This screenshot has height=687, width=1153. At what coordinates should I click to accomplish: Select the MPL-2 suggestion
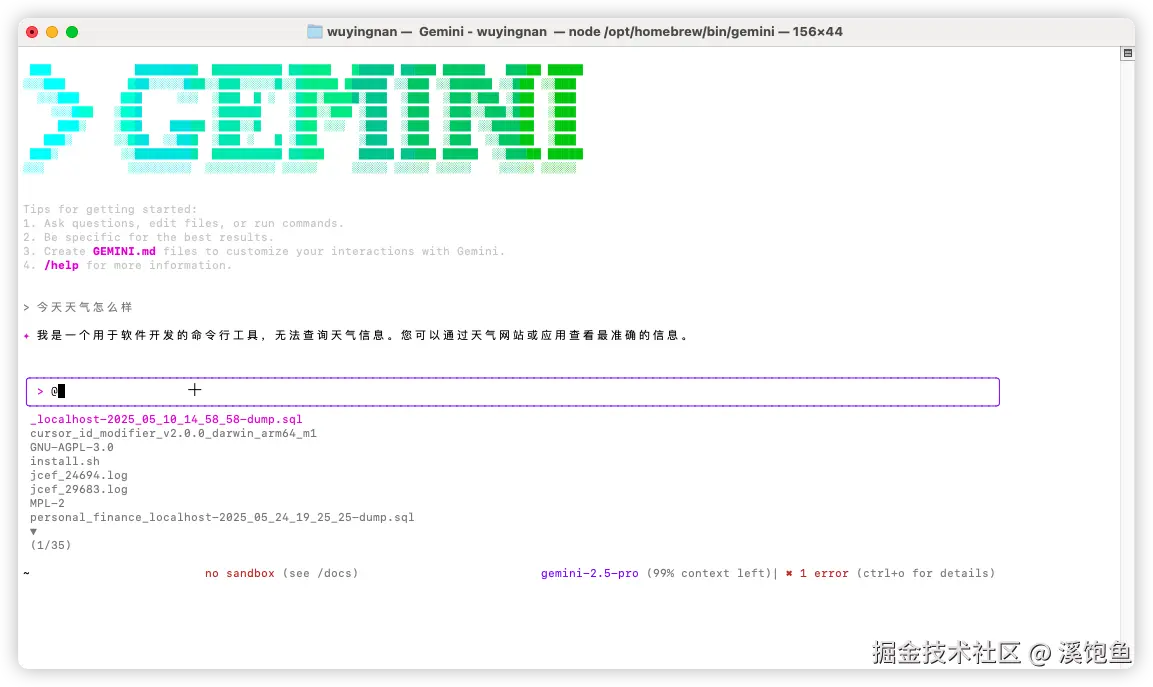pos(47,503)
